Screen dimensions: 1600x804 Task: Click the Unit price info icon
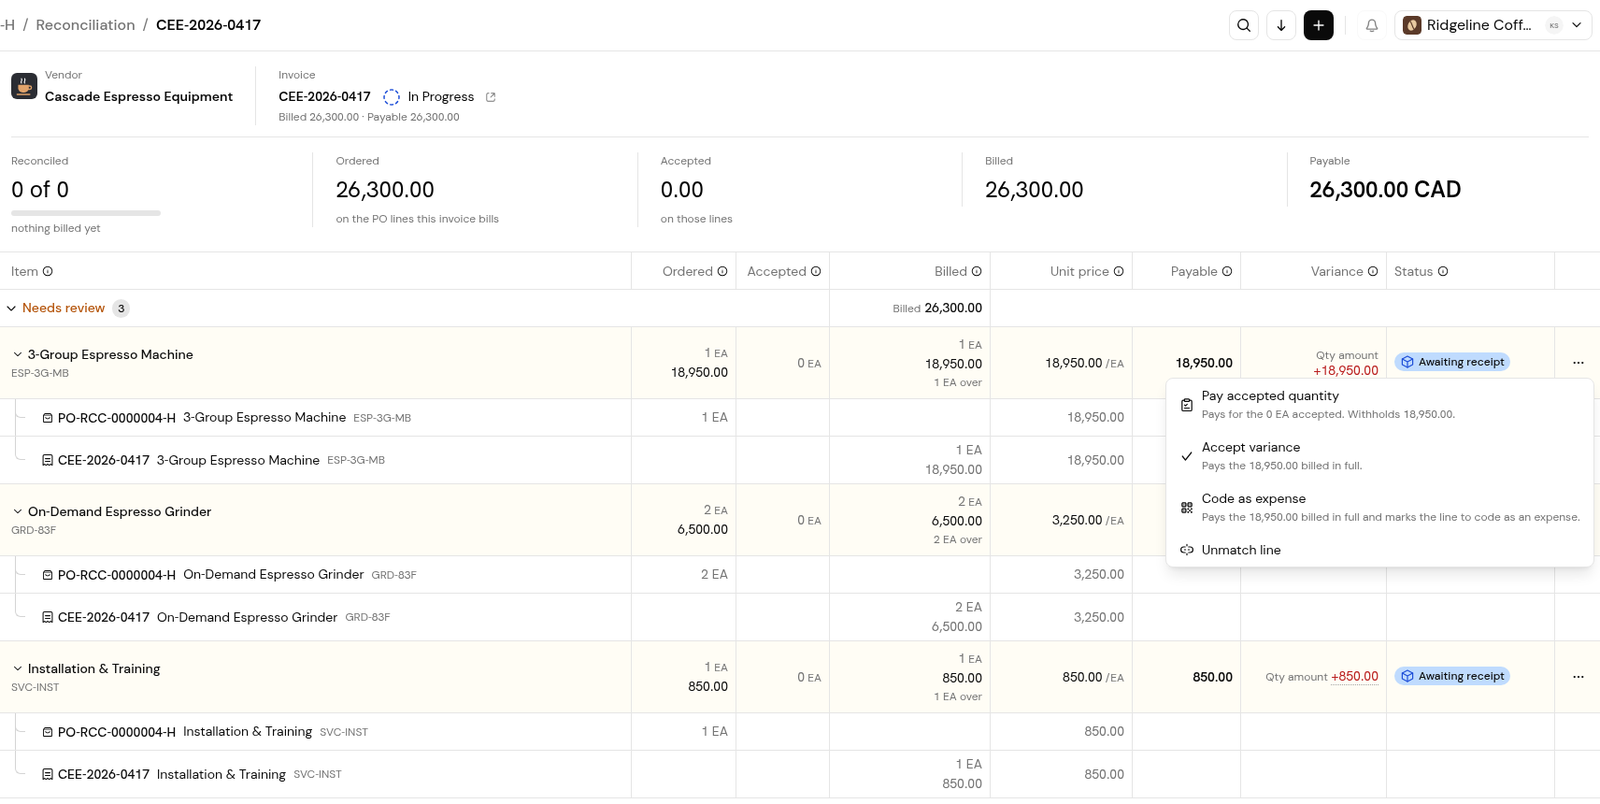pos(1119,271)
